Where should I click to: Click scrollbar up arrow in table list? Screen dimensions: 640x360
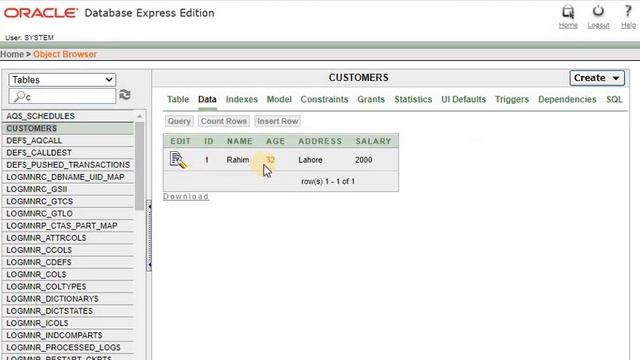pos(140,116)
